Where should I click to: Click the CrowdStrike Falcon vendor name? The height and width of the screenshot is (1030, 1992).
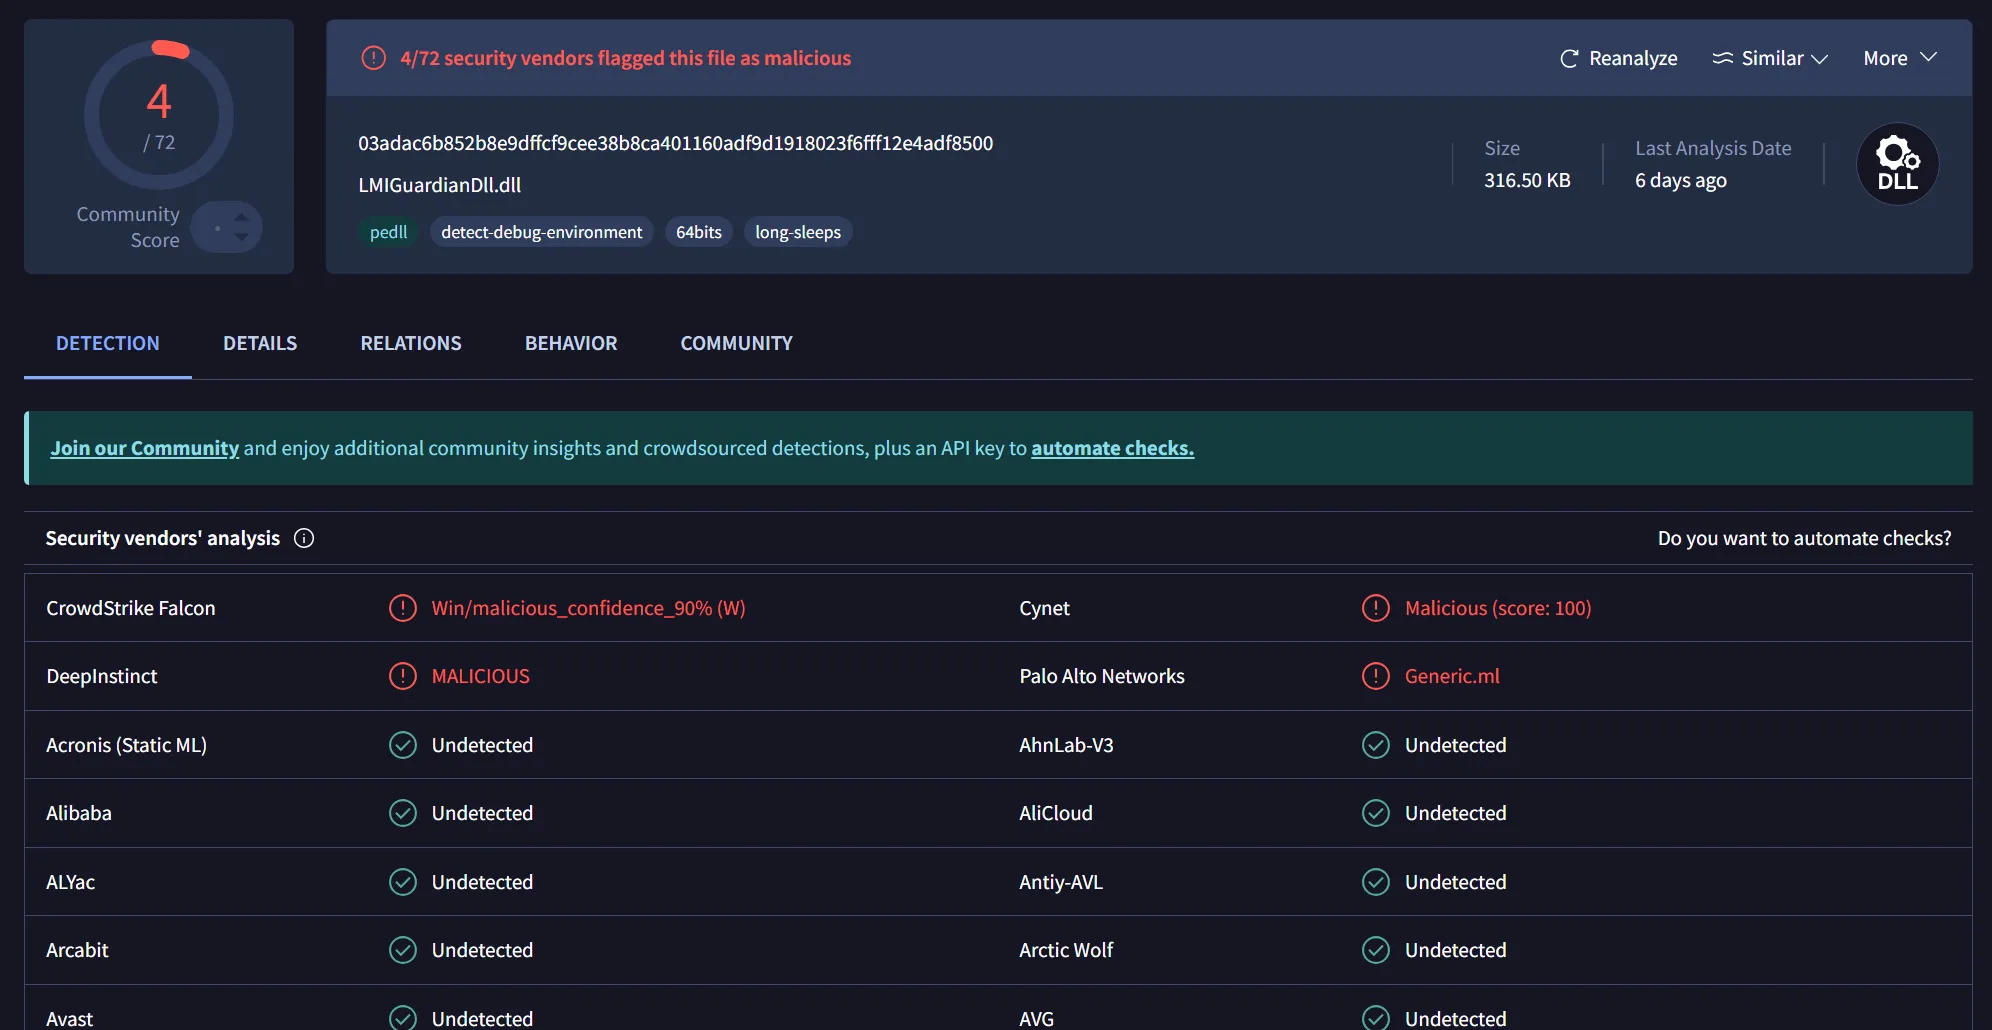[x=130, y=608]
